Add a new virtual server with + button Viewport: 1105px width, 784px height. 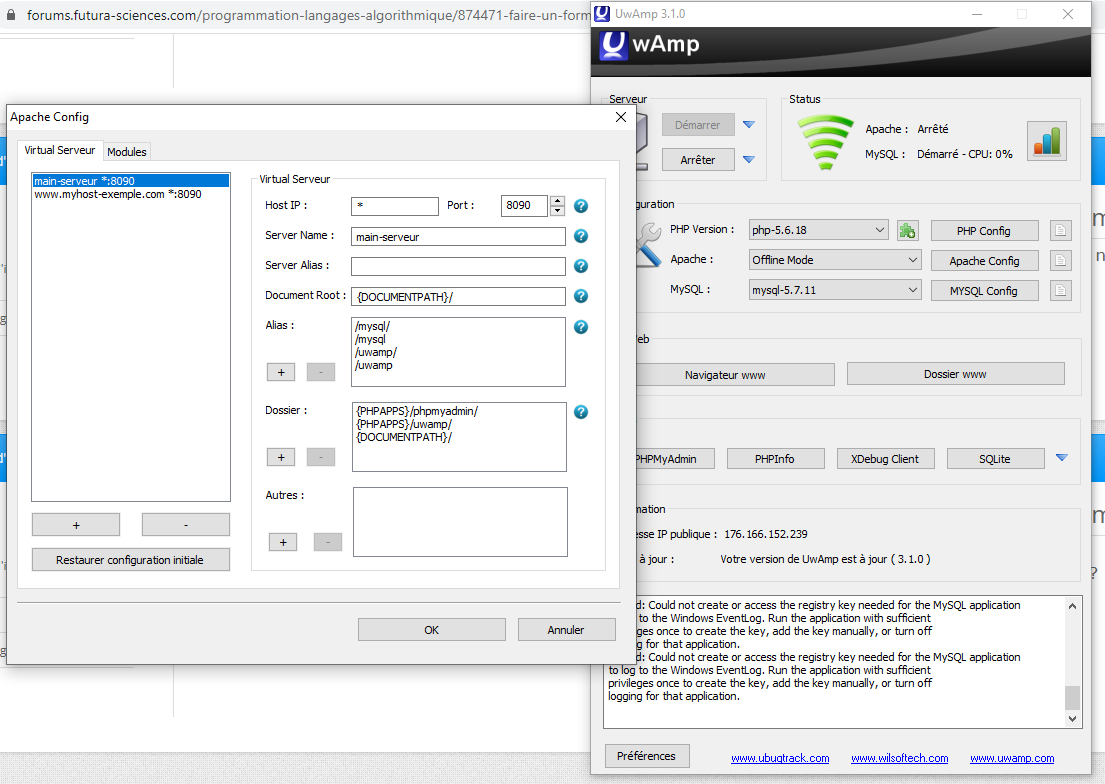point(76,525)
